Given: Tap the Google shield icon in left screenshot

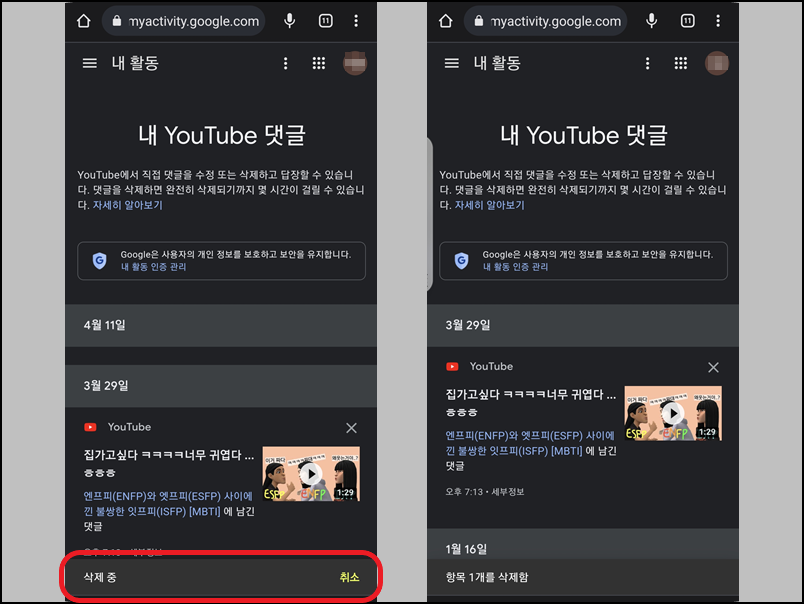Looking at the screenshot, I should click(x=99, y=260).
